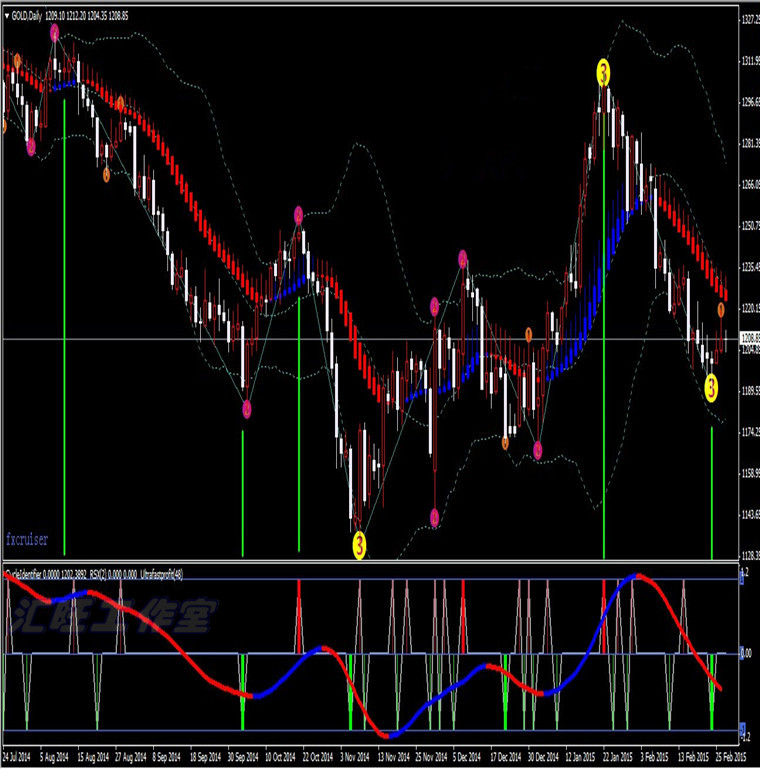760x770 pixels.
Task: Open the dropdown triangle beside GOLD,Daily title
Action: 8,16
